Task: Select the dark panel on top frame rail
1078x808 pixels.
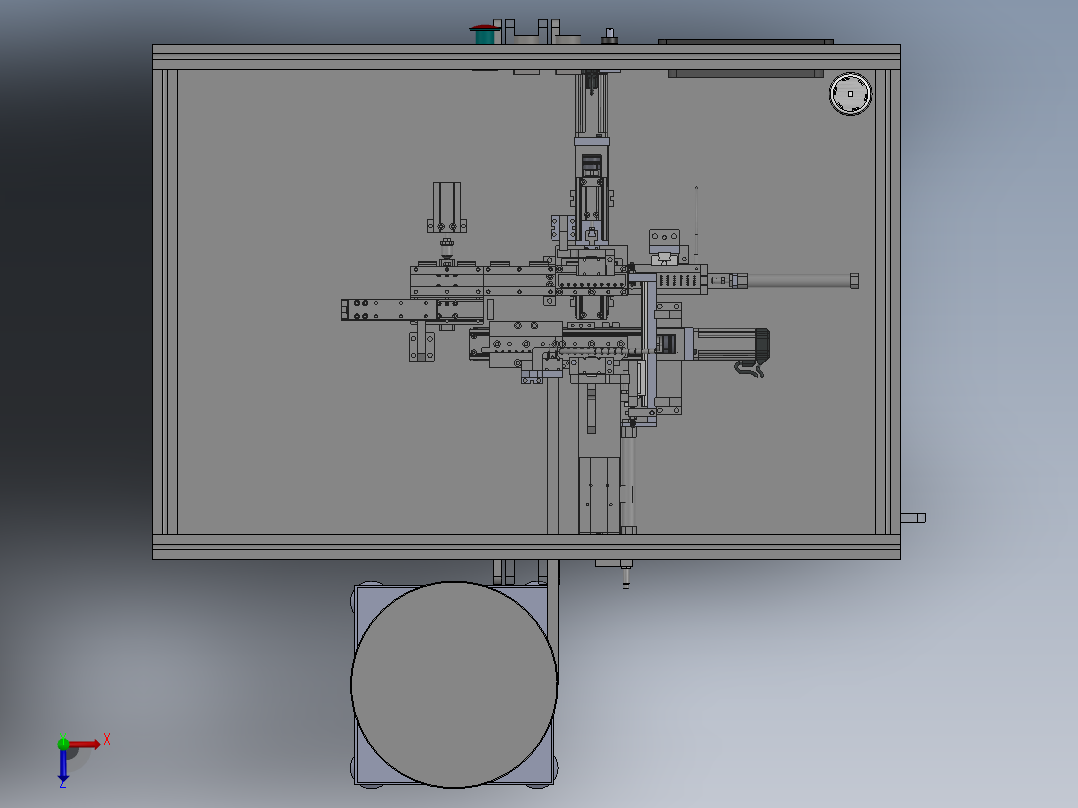Action: pos(746,41)
